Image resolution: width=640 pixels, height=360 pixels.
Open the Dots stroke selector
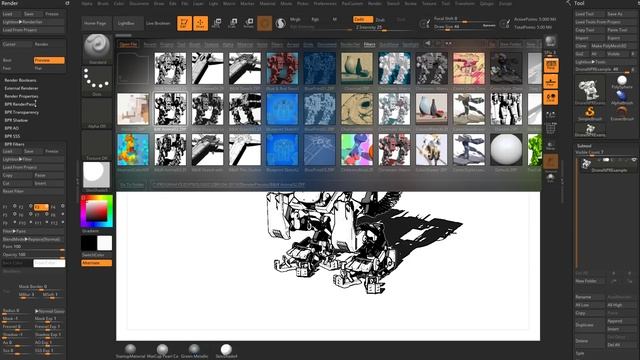pos(97,81)
